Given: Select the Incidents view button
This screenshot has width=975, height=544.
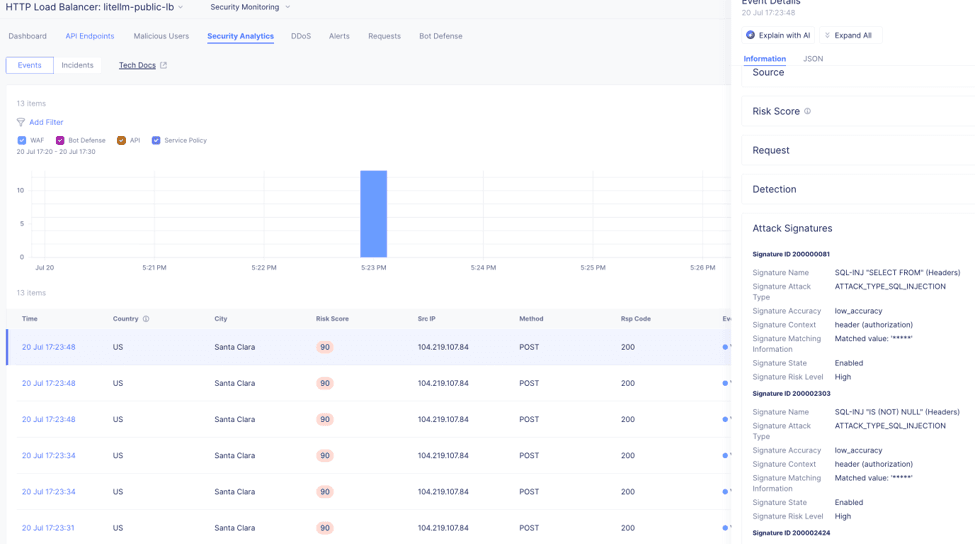Looking at the screenshot, I should coord(77,65).
